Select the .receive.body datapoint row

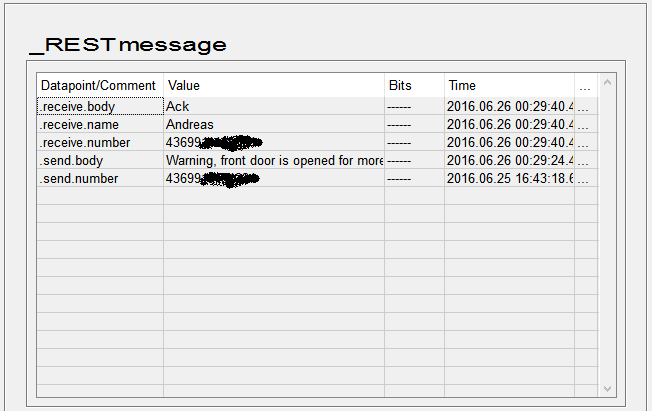click(99, 106)
